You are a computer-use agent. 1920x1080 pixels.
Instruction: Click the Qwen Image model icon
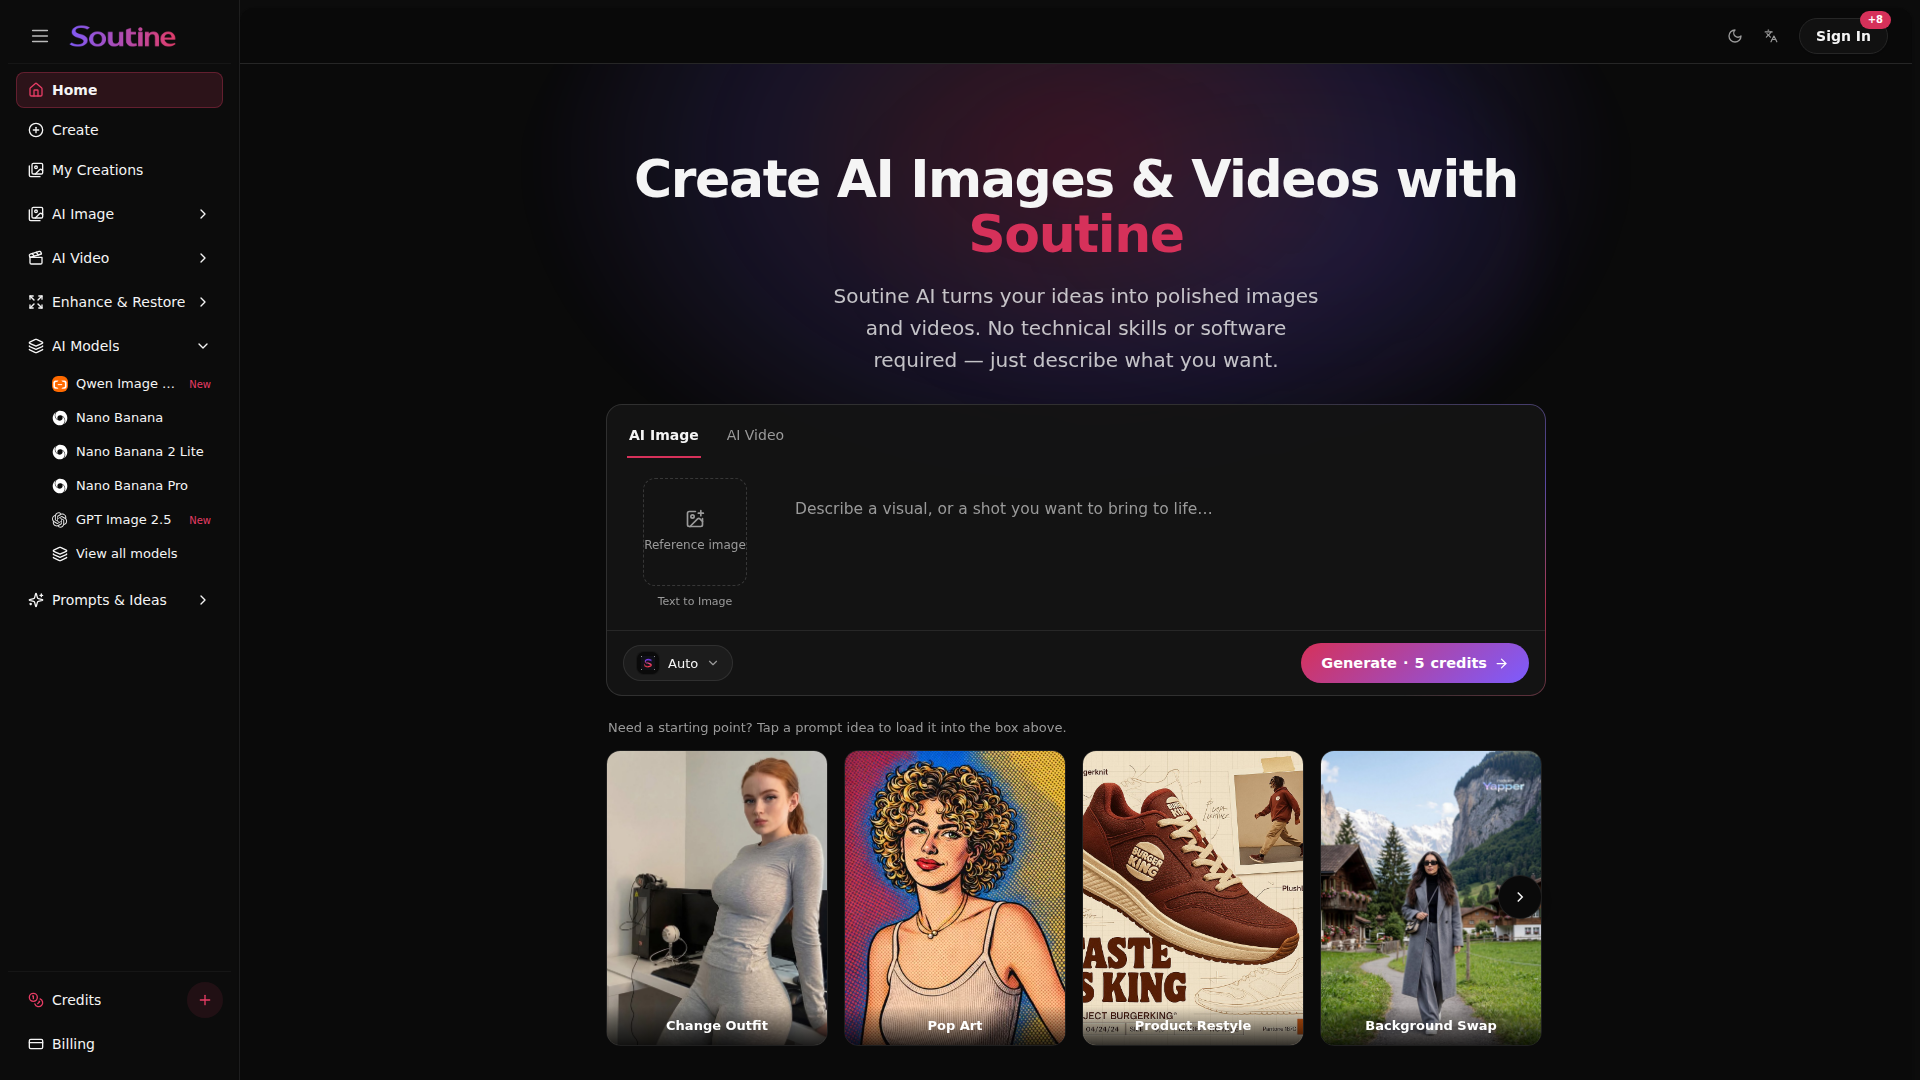point(60,384)
